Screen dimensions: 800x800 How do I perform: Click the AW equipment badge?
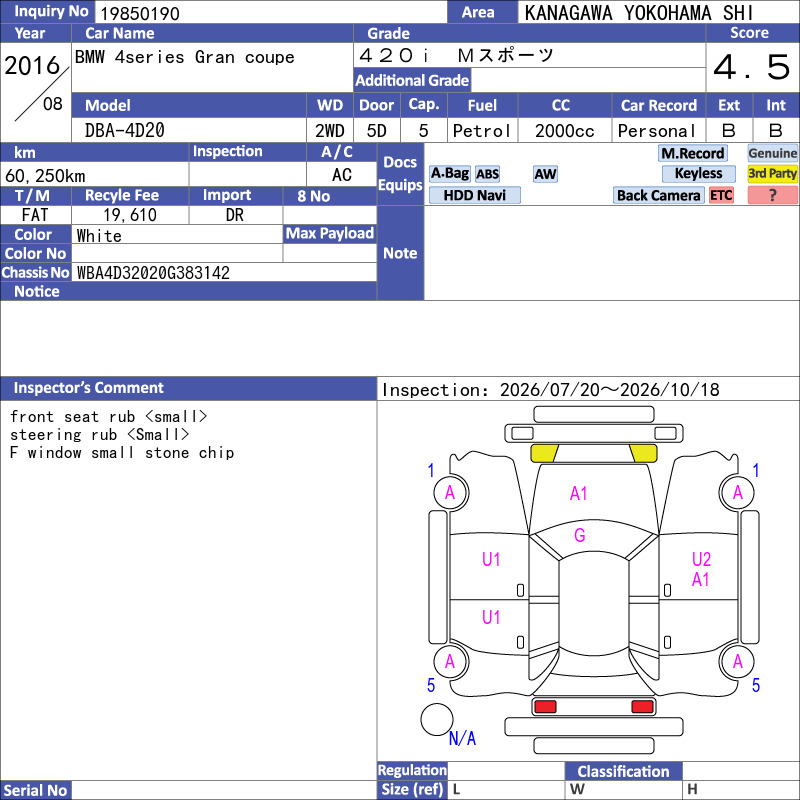[x=545, y=174]
